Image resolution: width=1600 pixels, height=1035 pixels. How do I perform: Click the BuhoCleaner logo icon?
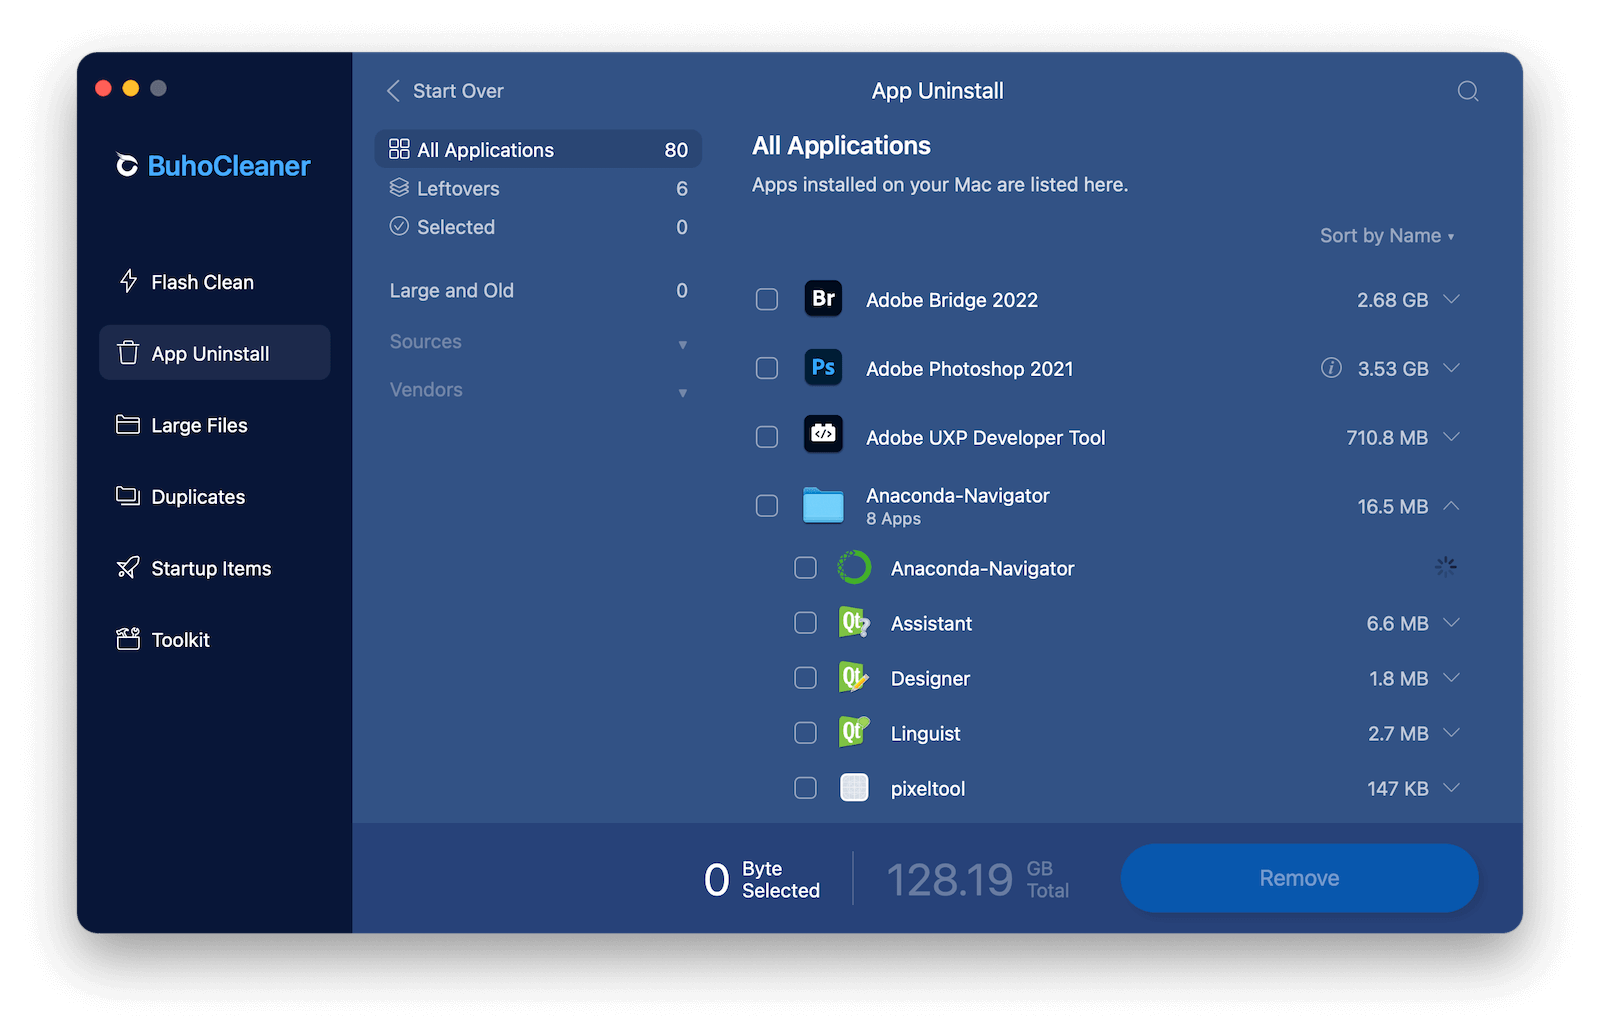pos(127,165)
